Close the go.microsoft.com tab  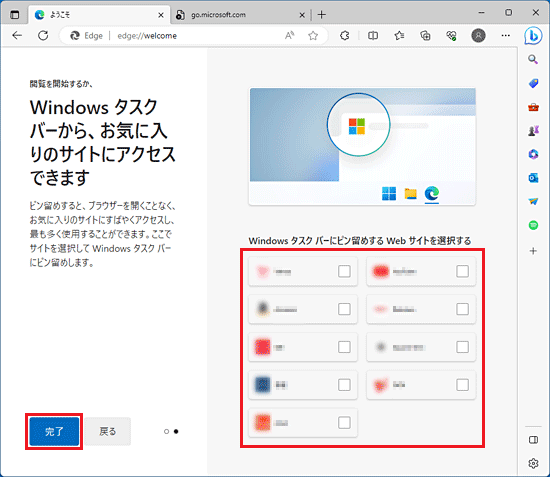pos(302,15)
